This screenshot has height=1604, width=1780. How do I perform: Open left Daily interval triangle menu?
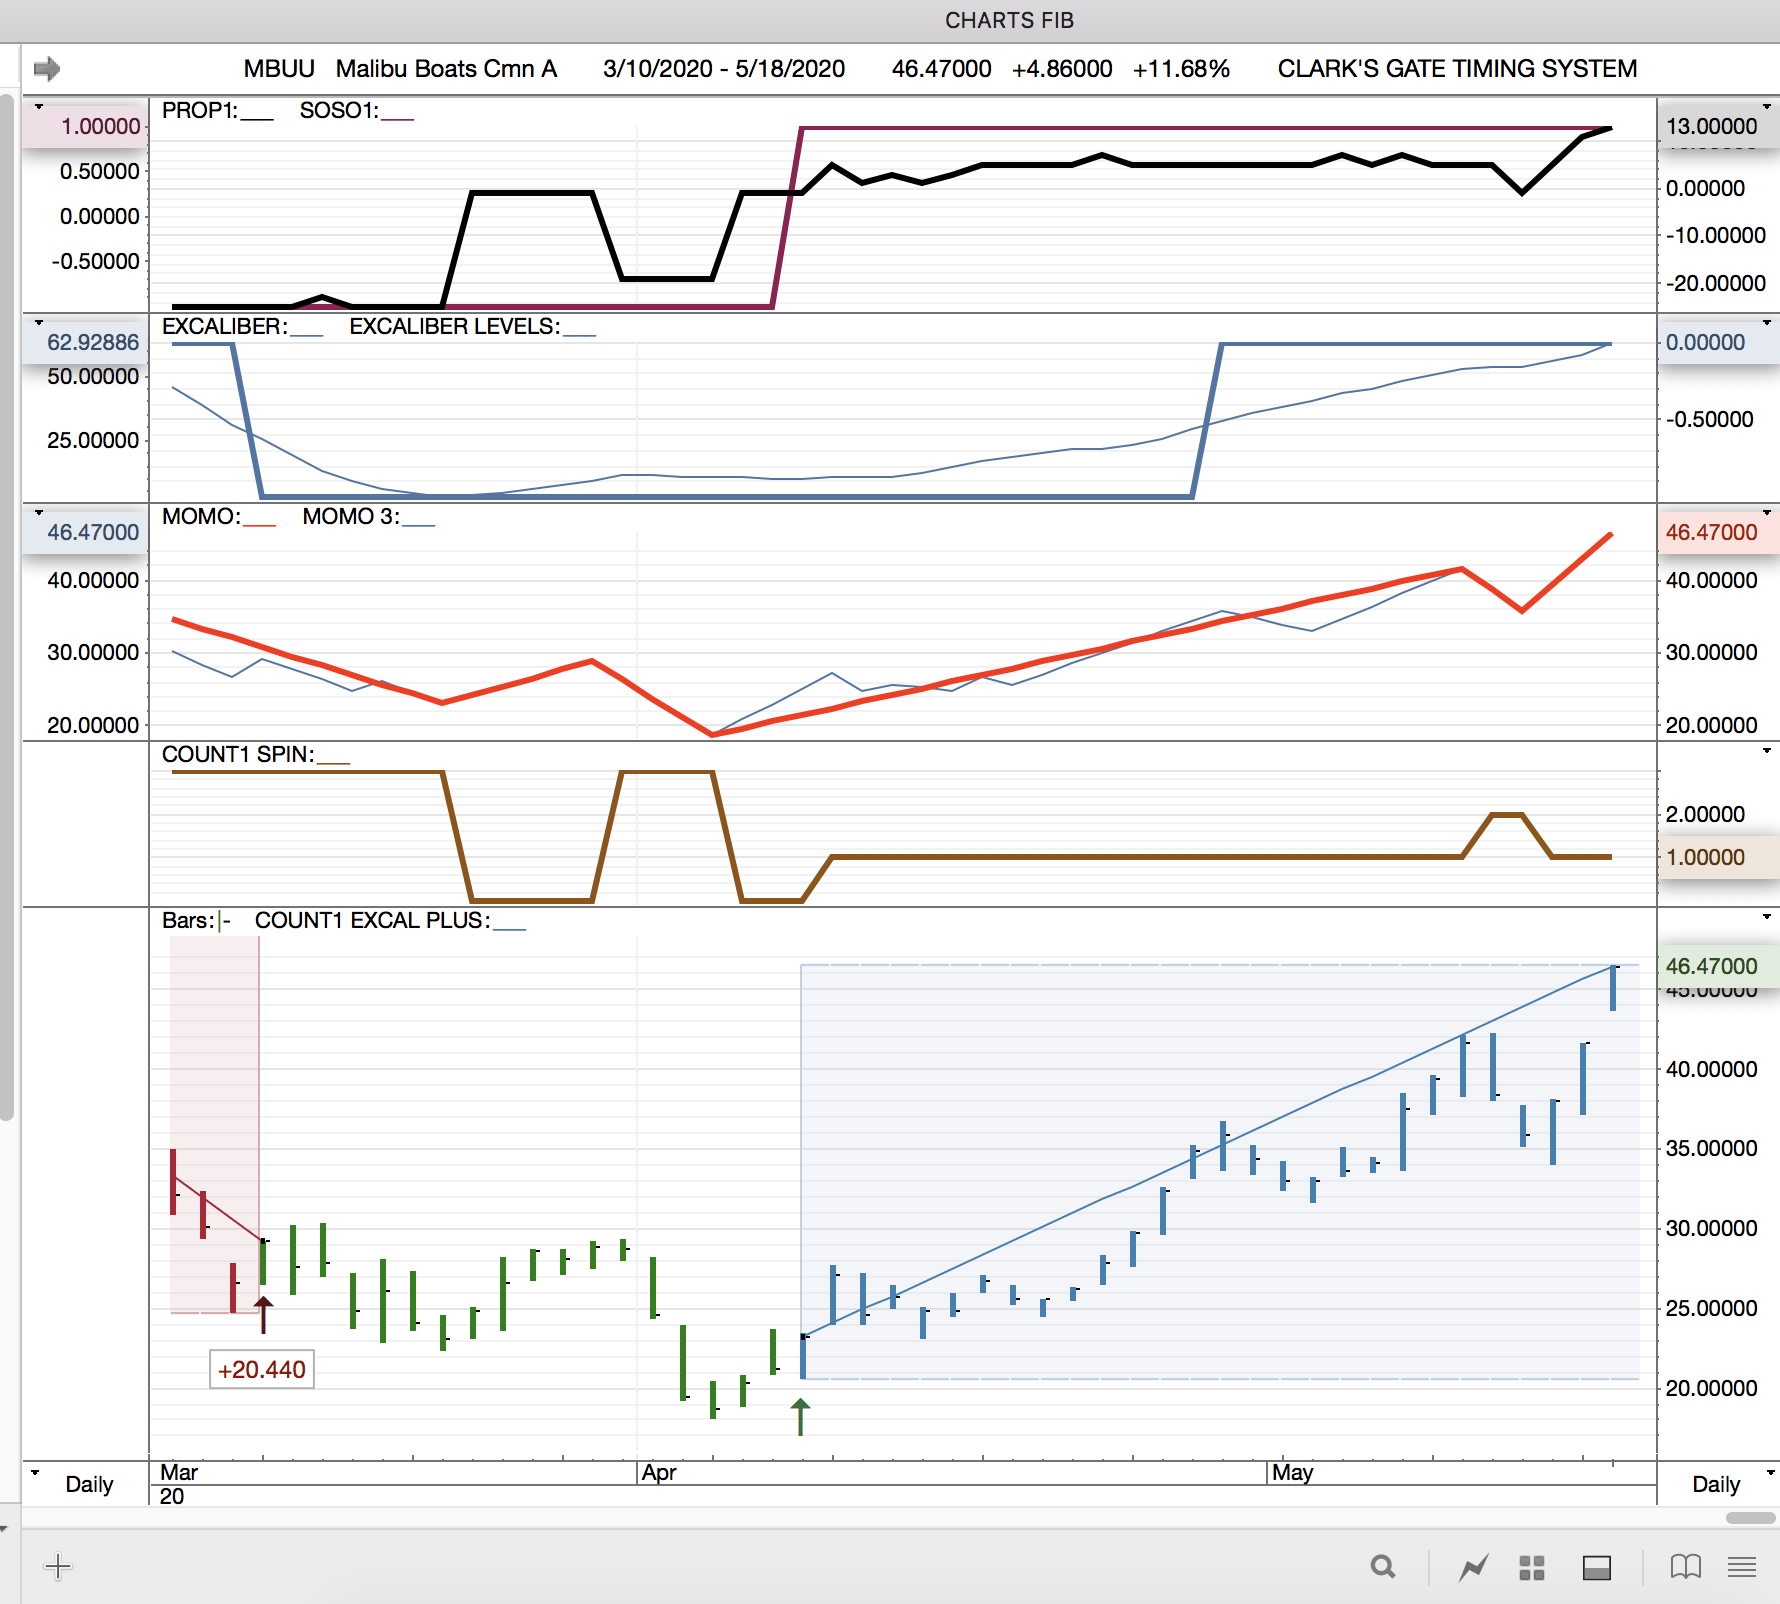[35, 1472]
